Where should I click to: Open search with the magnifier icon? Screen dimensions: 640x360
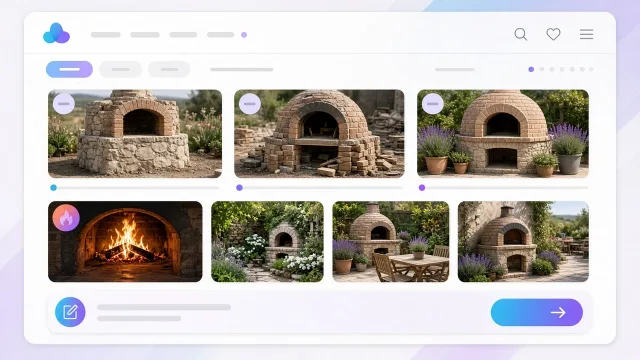coord(520,34)
